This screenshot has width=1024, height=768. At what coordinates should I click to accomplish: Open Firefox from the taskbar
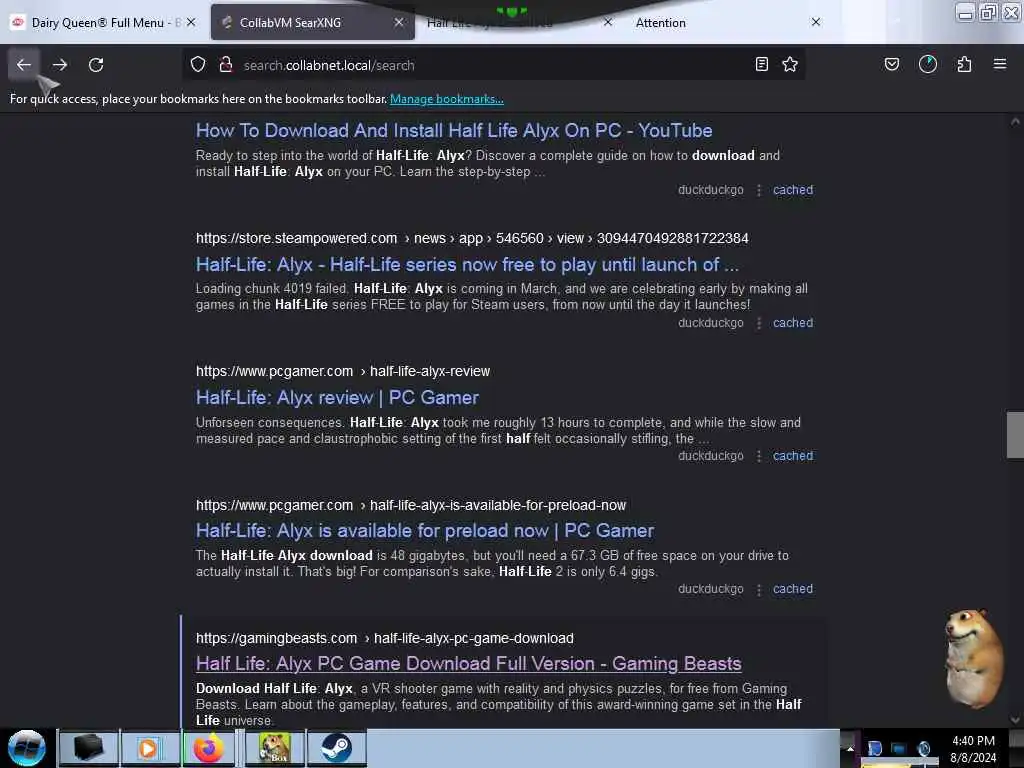point(208,748)
